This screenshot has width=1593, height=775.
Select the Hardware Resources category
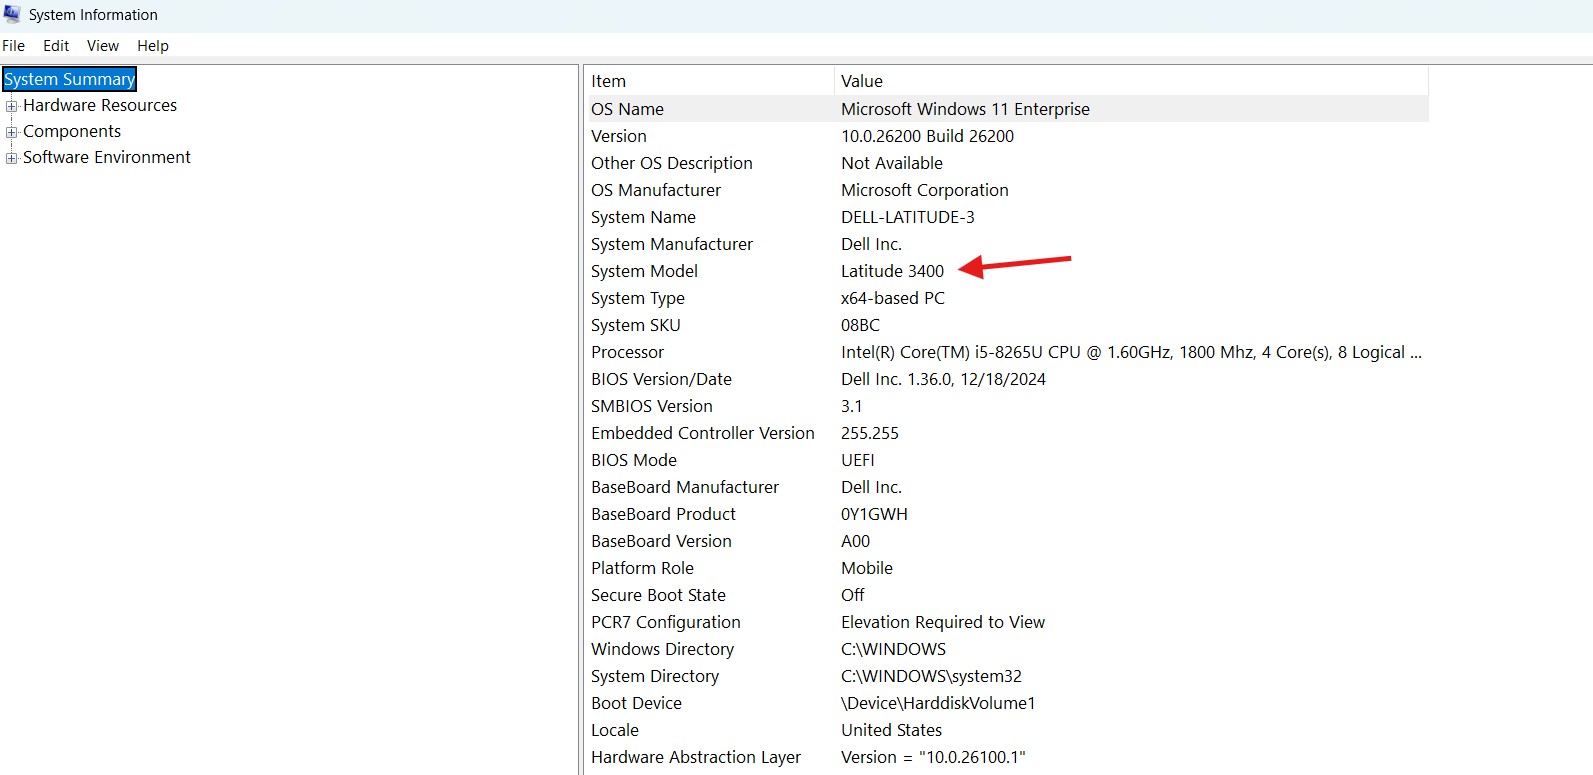[100, 105]
